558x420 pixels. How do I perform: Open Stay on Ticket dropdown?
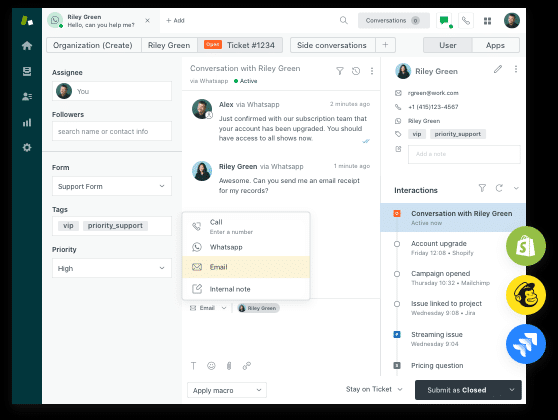[374, 389]
